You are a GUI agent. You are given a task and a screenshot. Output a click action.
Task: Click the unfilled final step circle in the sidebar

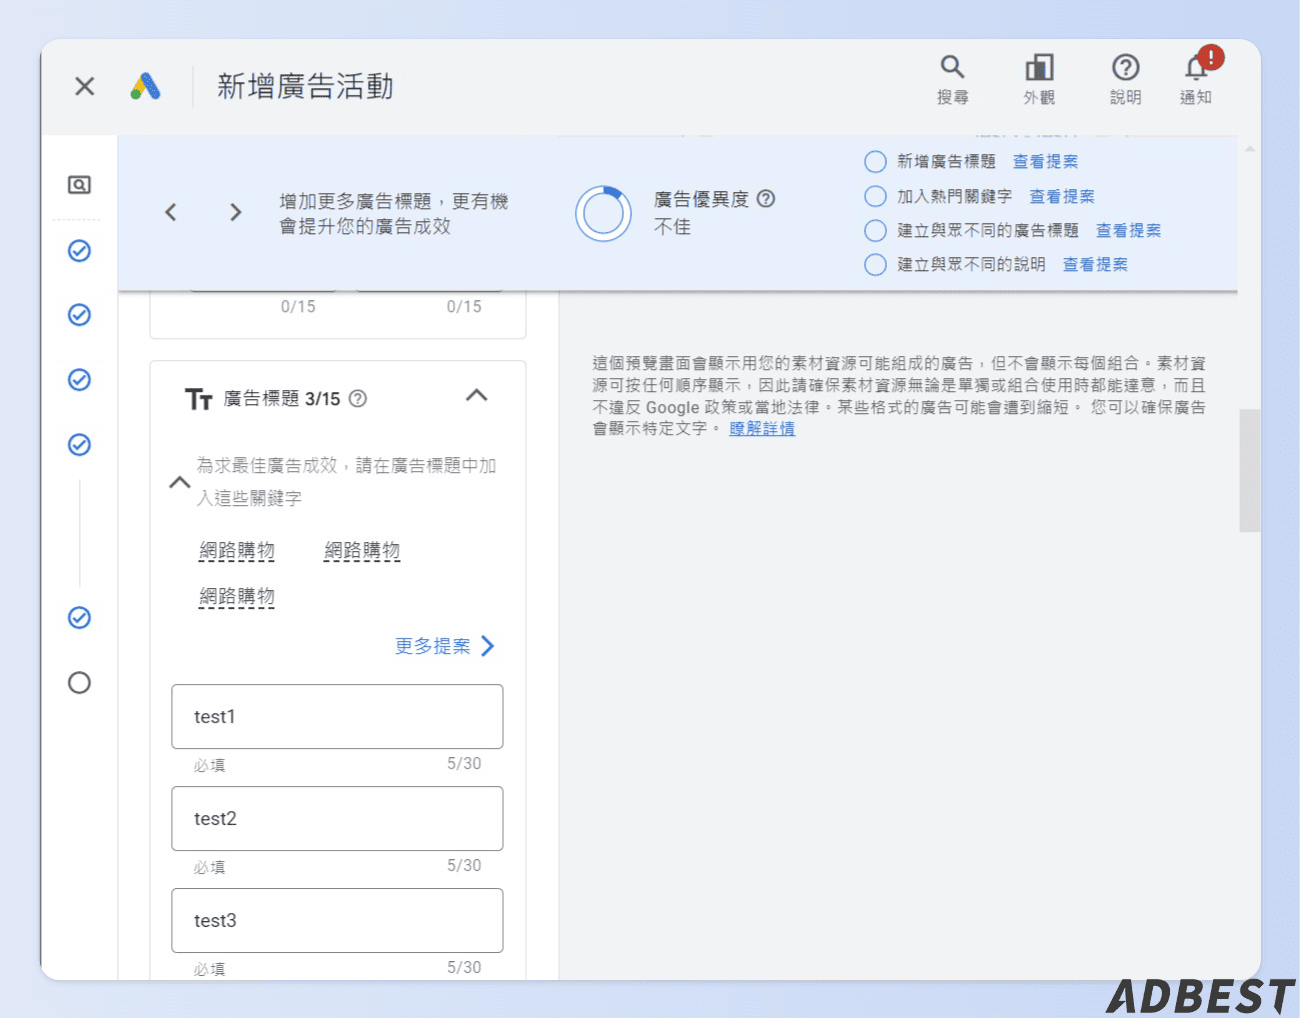coord(79,683)
